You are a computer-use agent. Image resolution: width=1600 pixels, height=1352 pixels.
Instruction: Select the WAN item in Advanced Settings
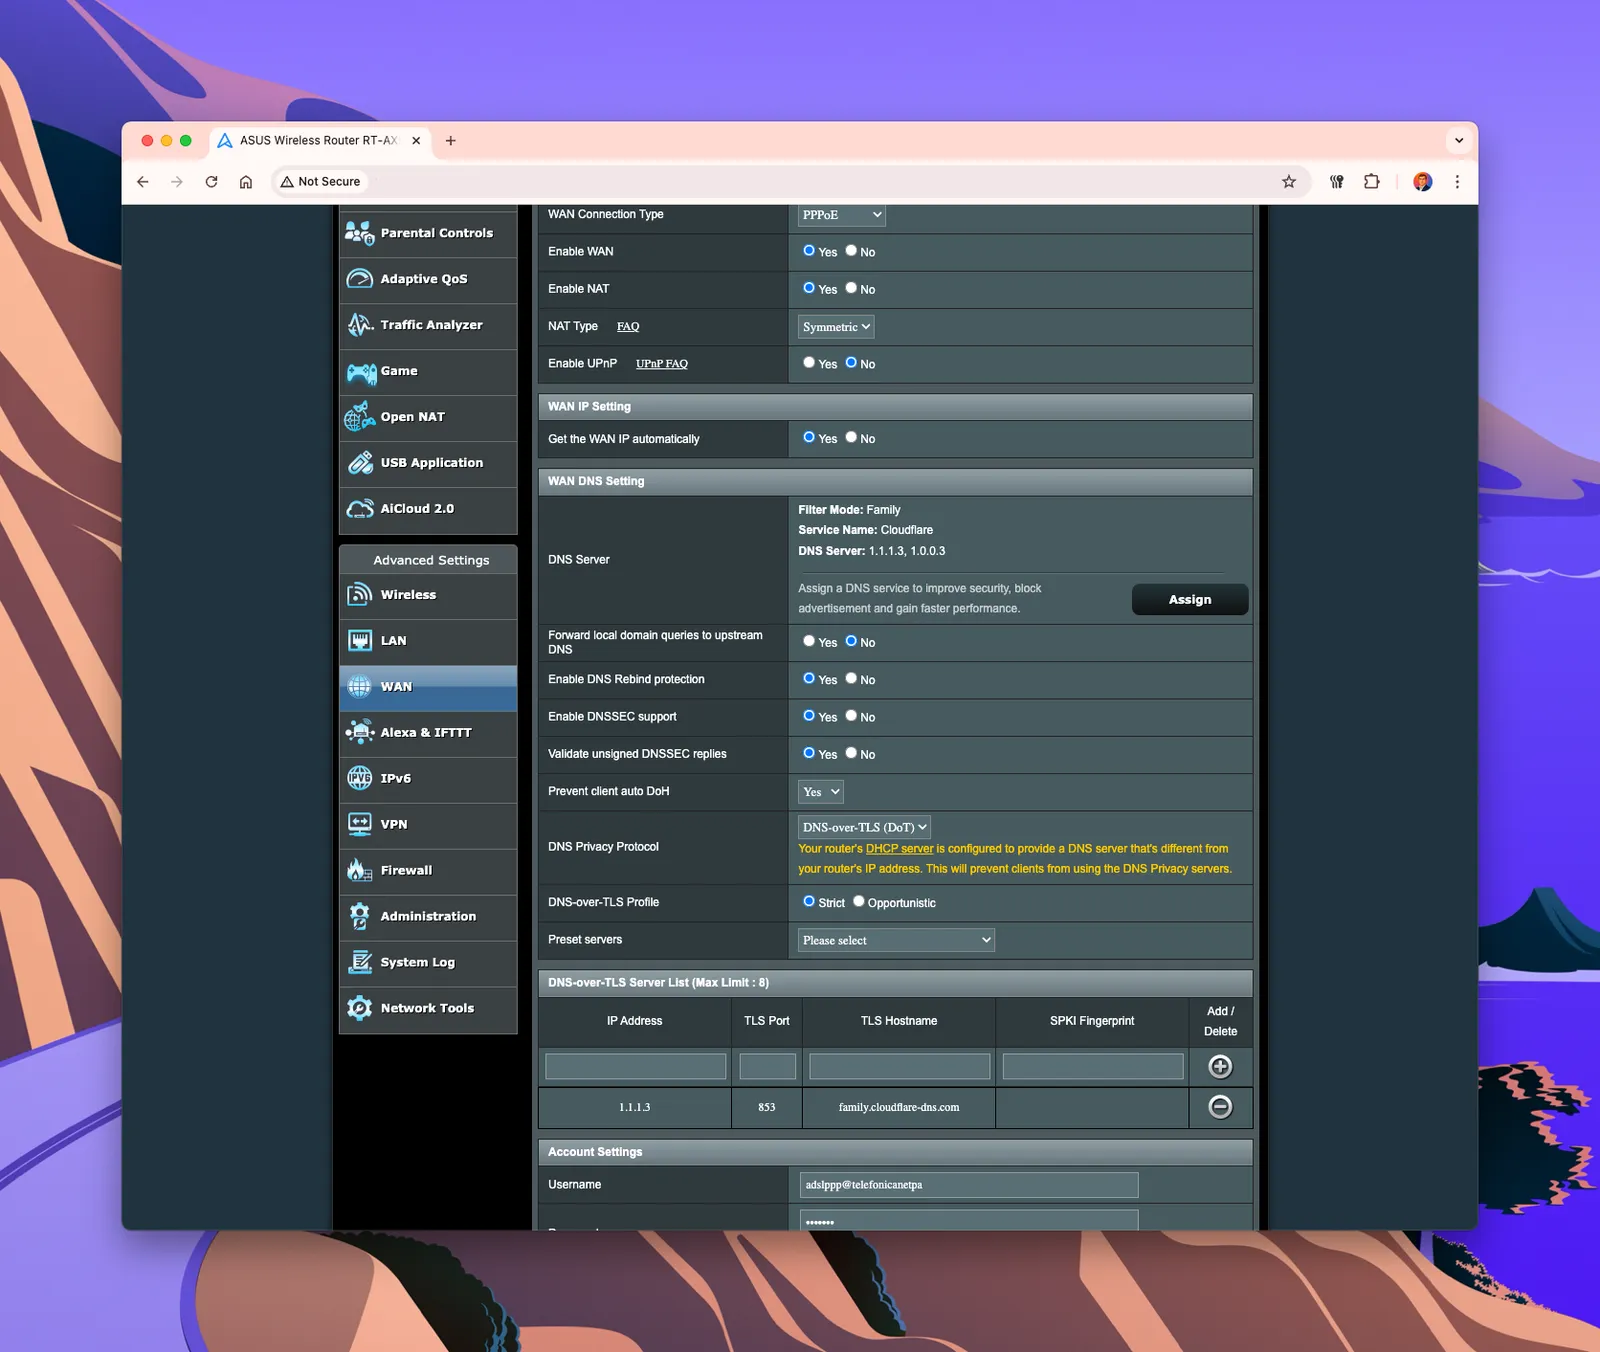point(428,687)
